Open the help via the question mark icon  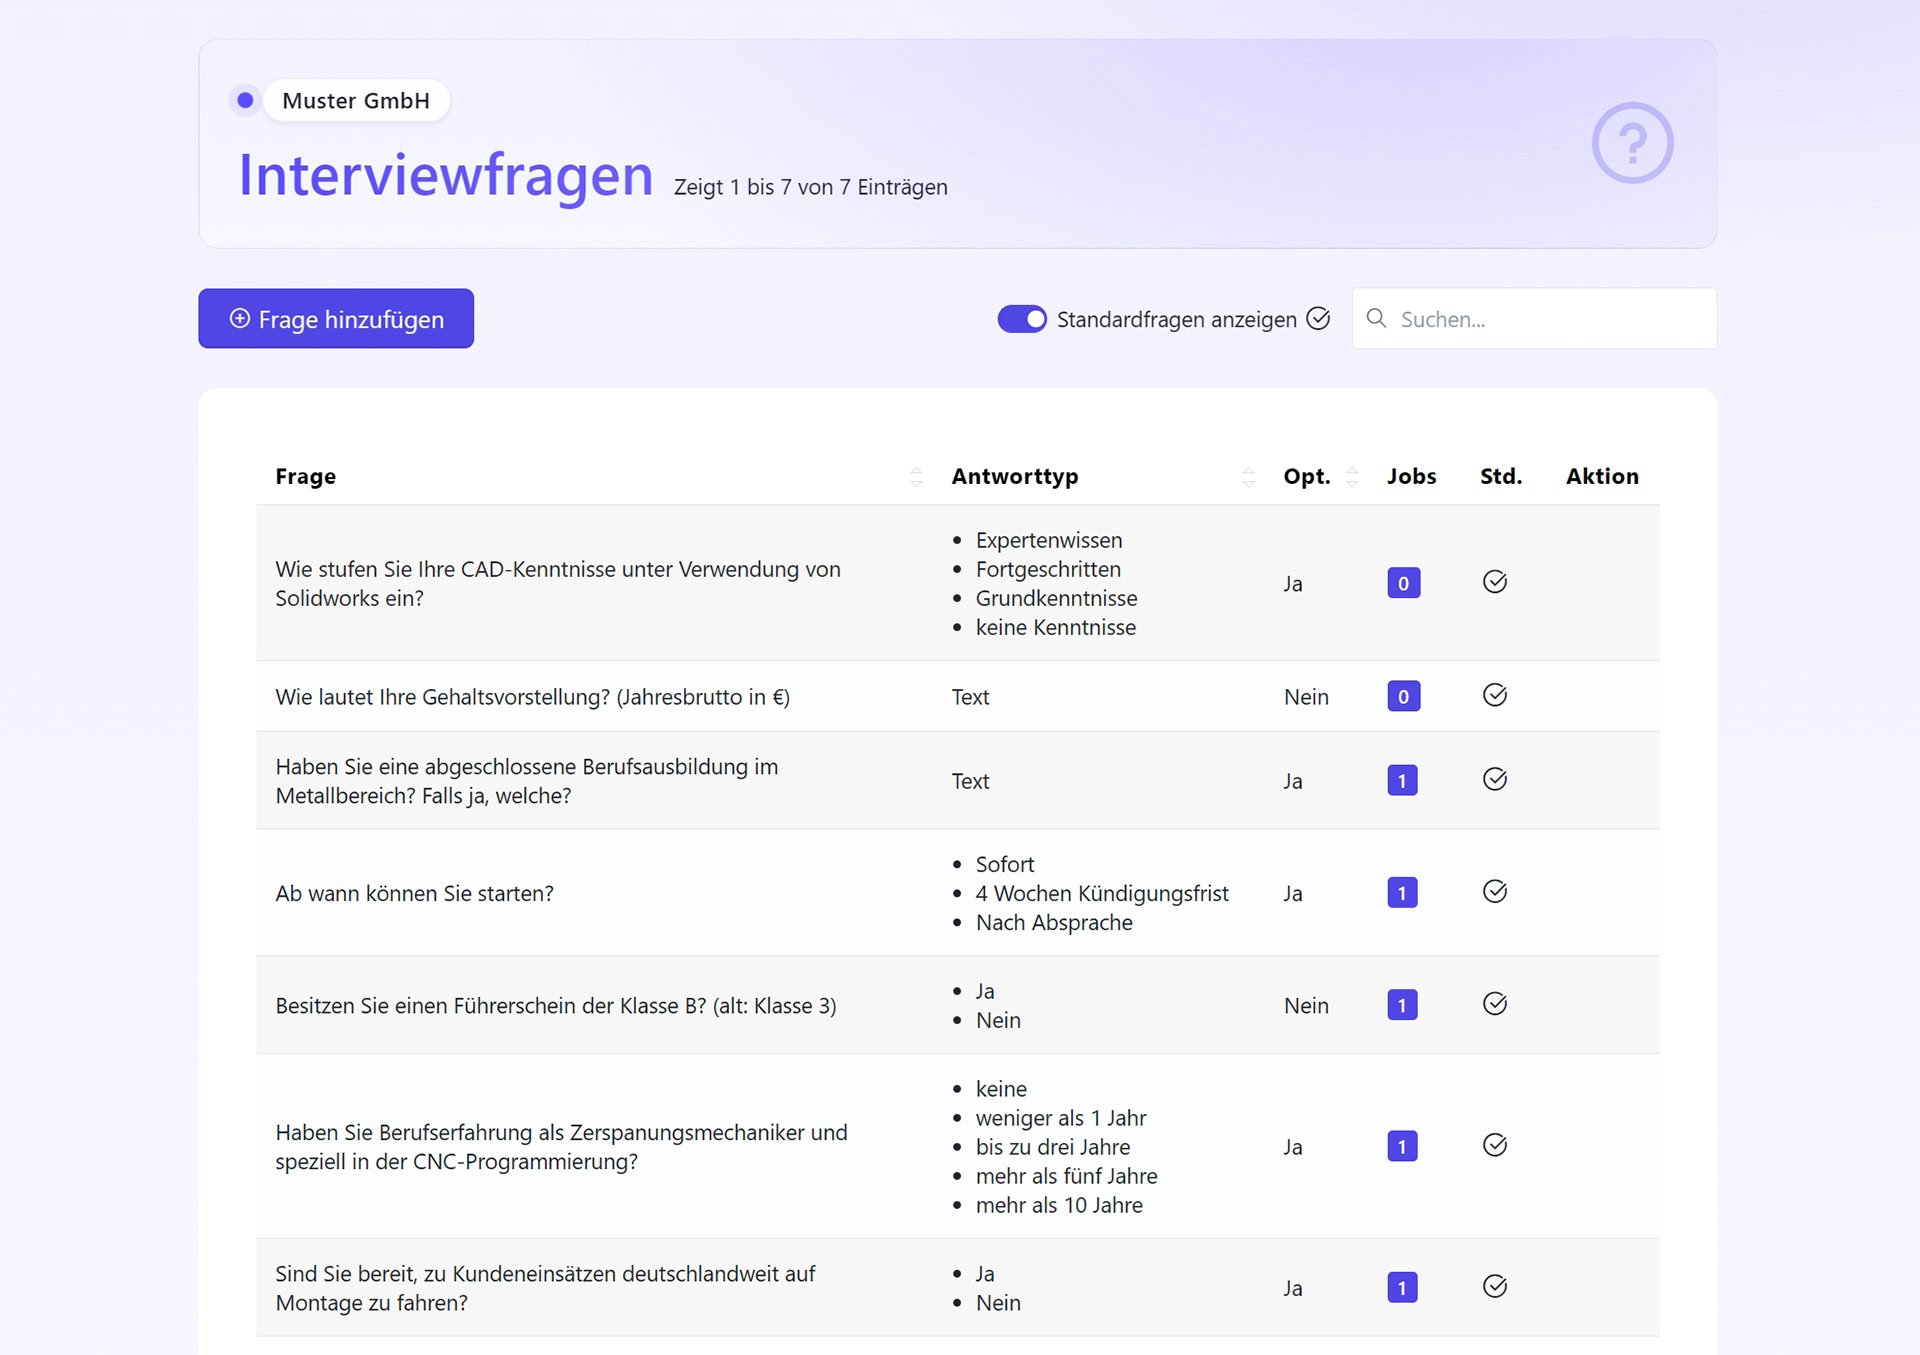(x=1632, y=143)
